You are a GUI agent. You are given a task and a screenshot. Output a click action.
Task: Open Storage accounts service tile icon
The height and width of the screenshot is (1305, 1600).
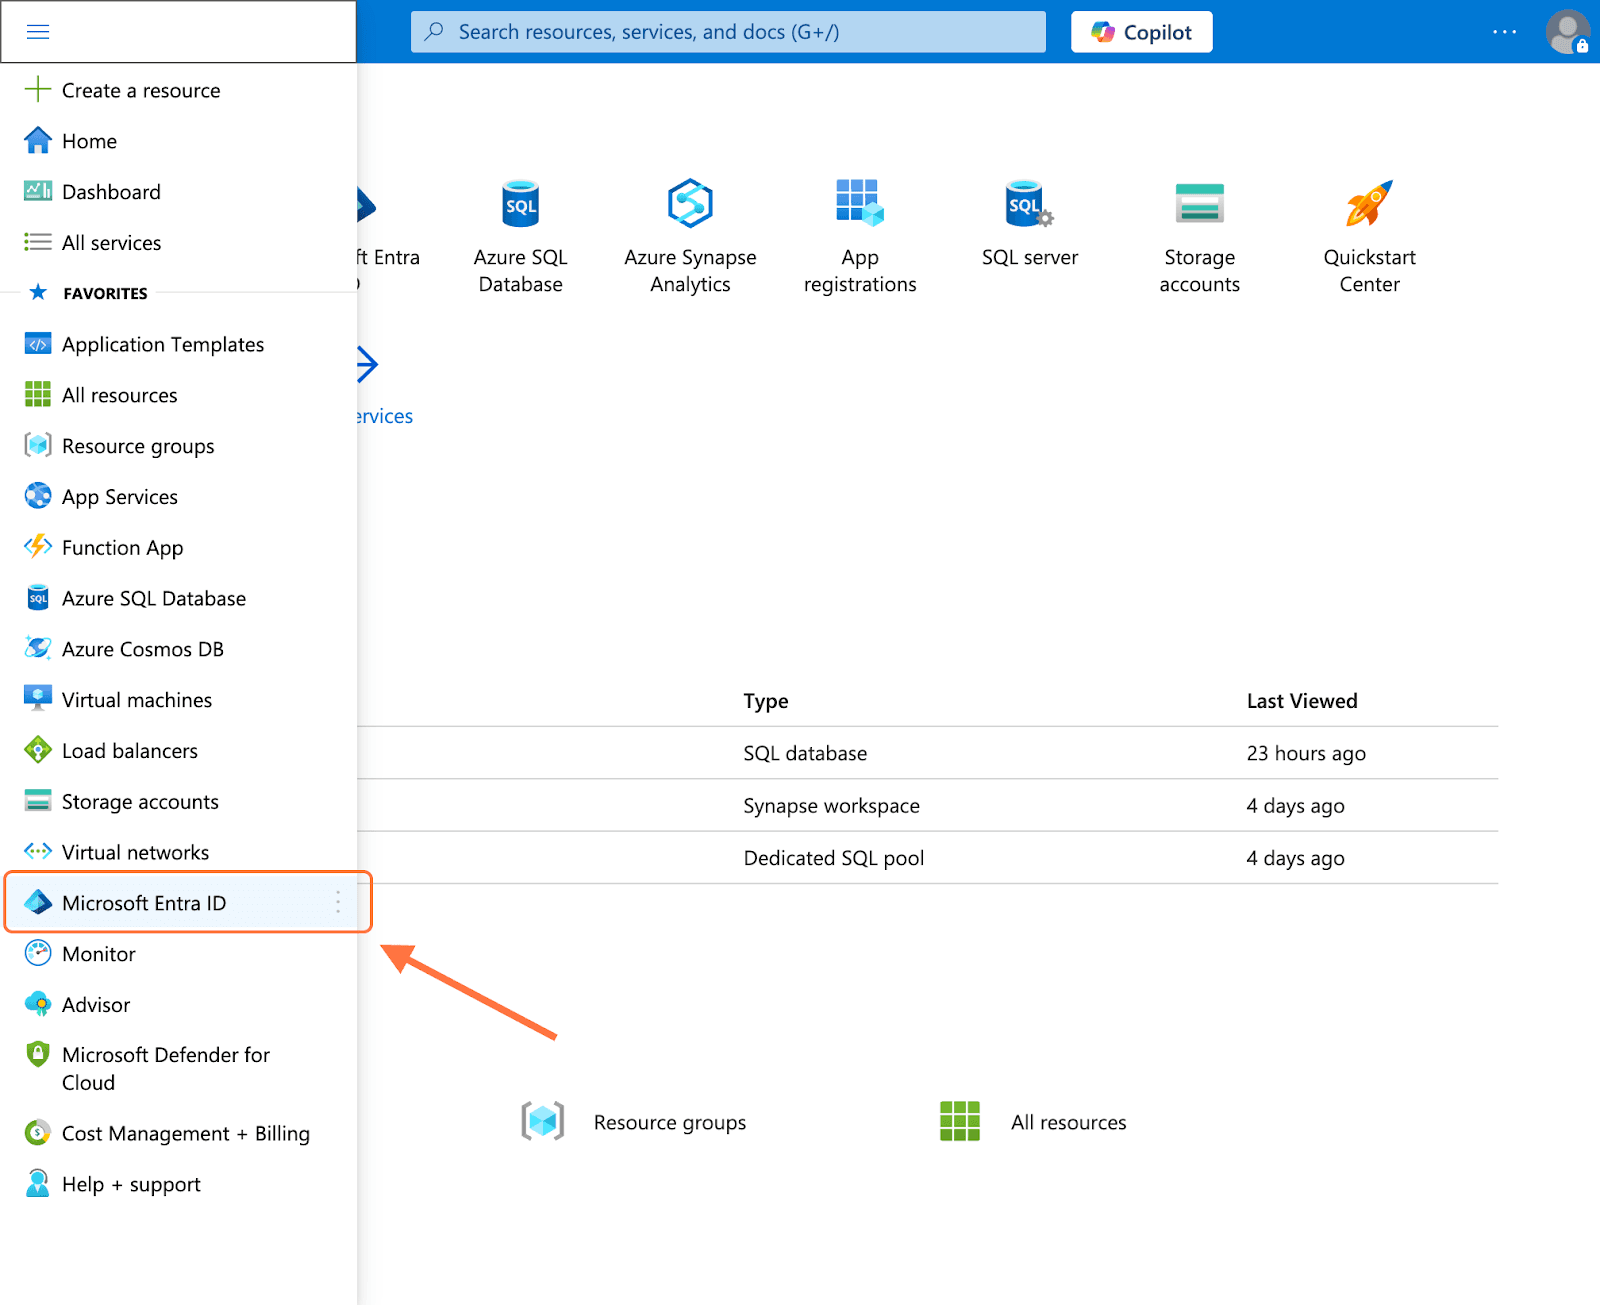click(1199, 204)
